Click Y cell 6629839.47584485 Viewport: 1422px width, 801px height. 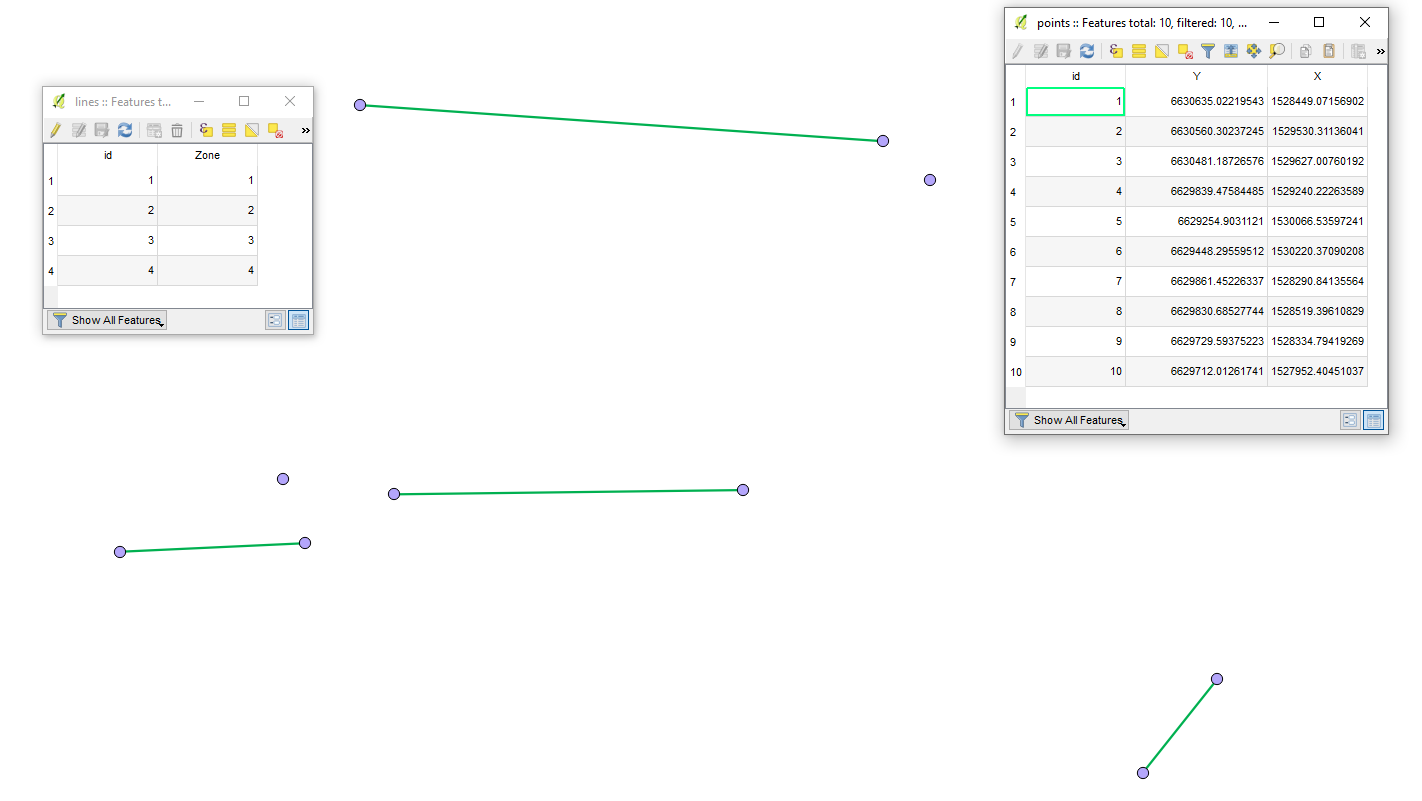coord(1197,192)
